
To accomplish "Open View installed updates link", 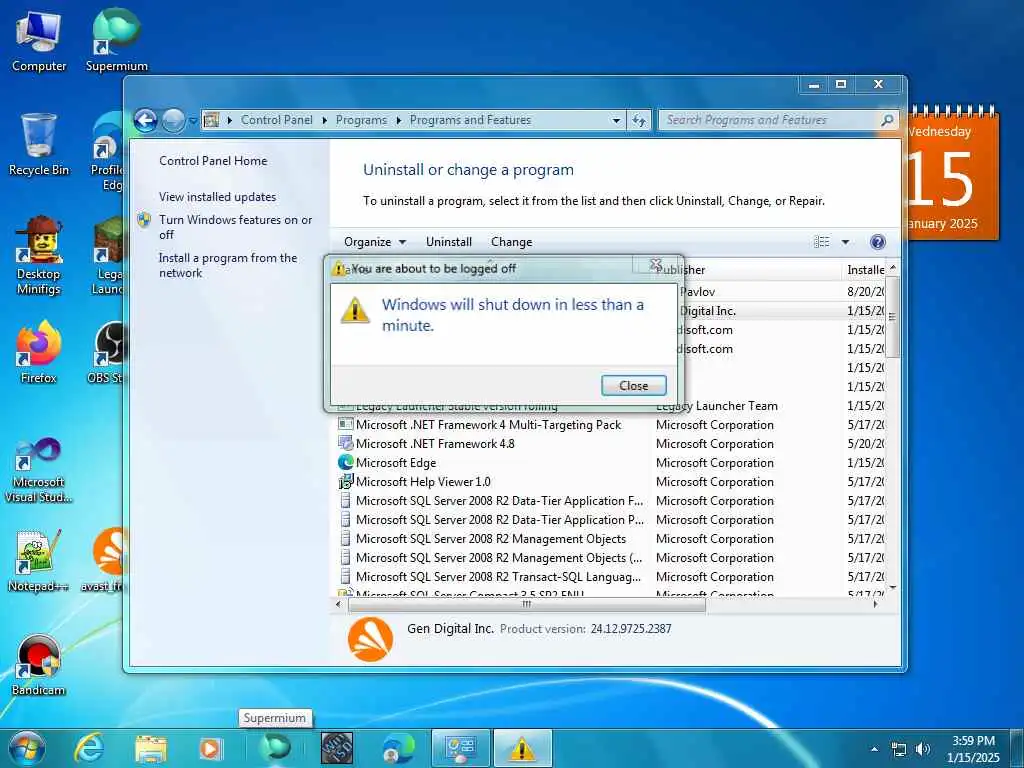I will [217, 197].
